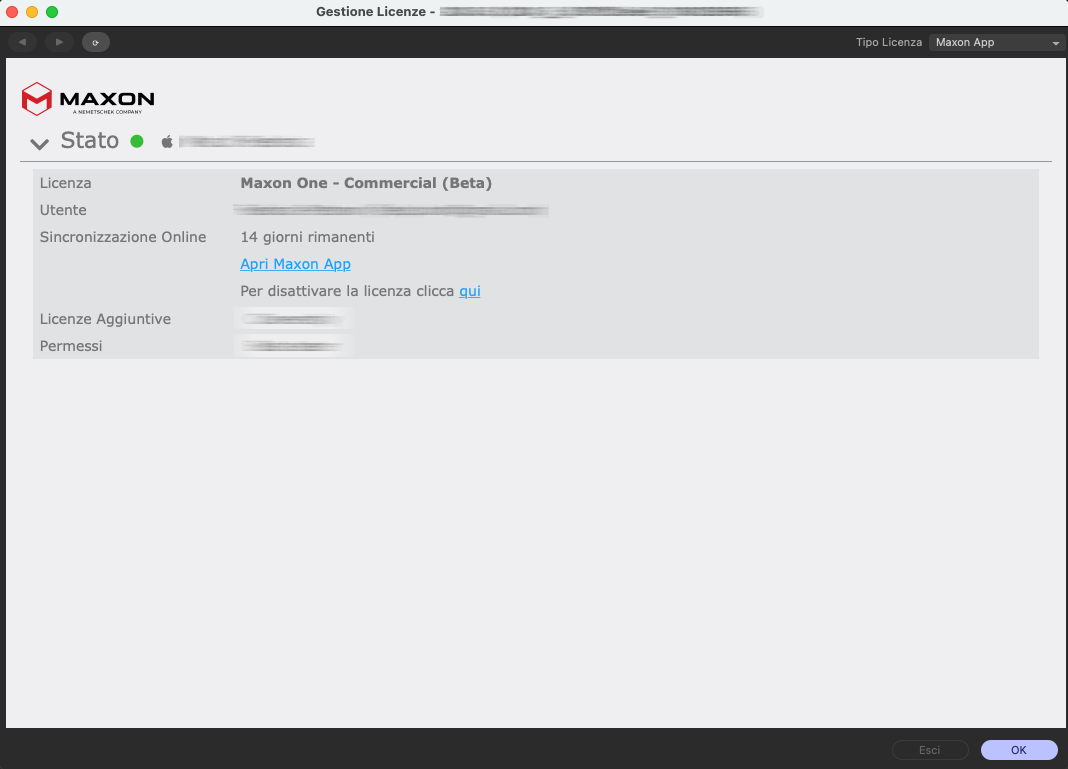Go forward with the right arrow button
This screenshot has height=769, width=1068.
click(x=59, y=42)
